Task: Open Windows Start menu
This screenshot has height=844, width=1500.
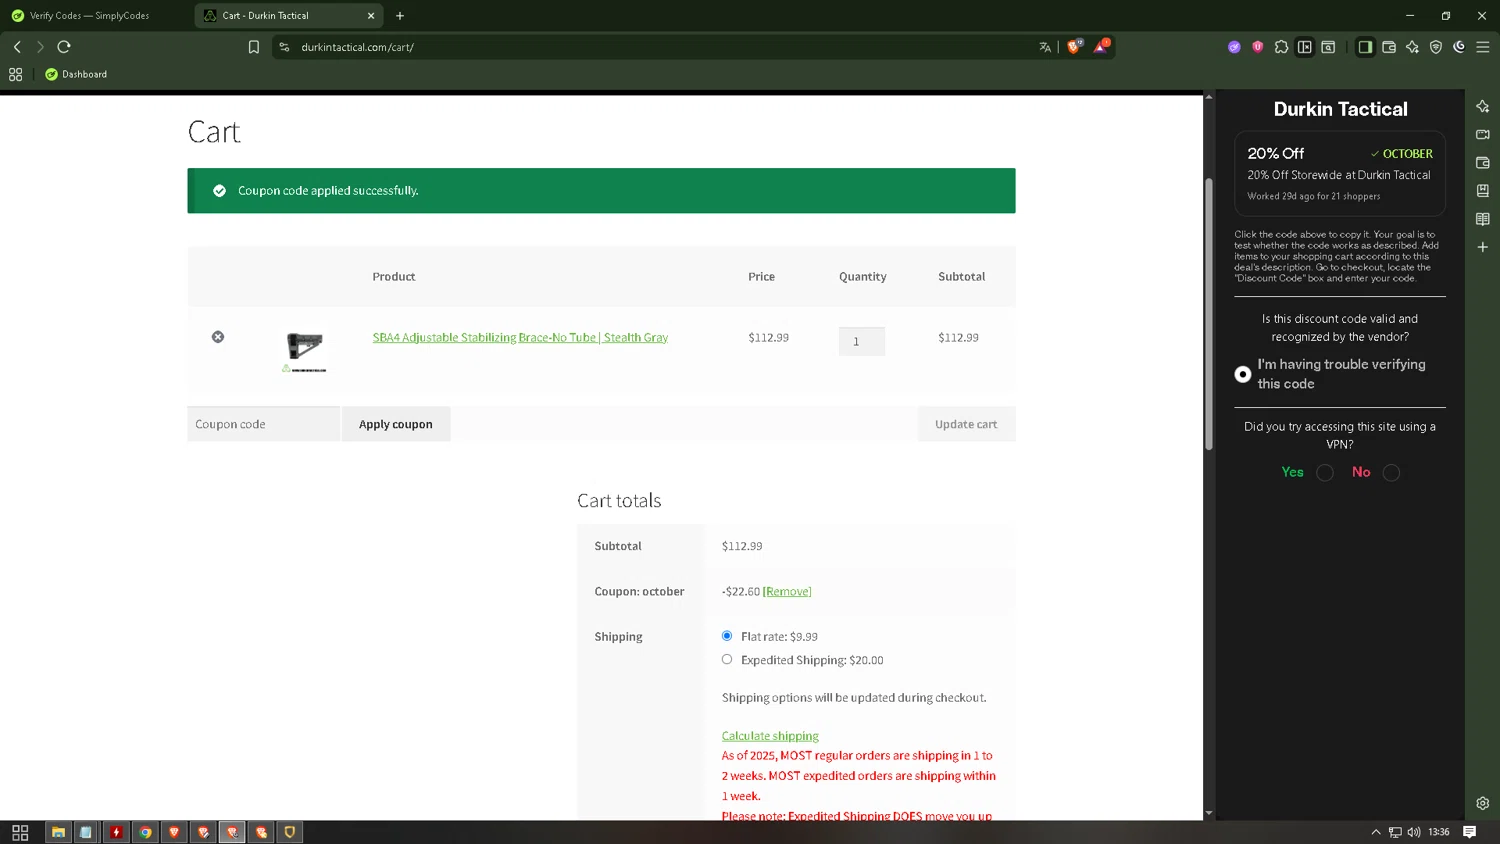Action: click(20, 832)
